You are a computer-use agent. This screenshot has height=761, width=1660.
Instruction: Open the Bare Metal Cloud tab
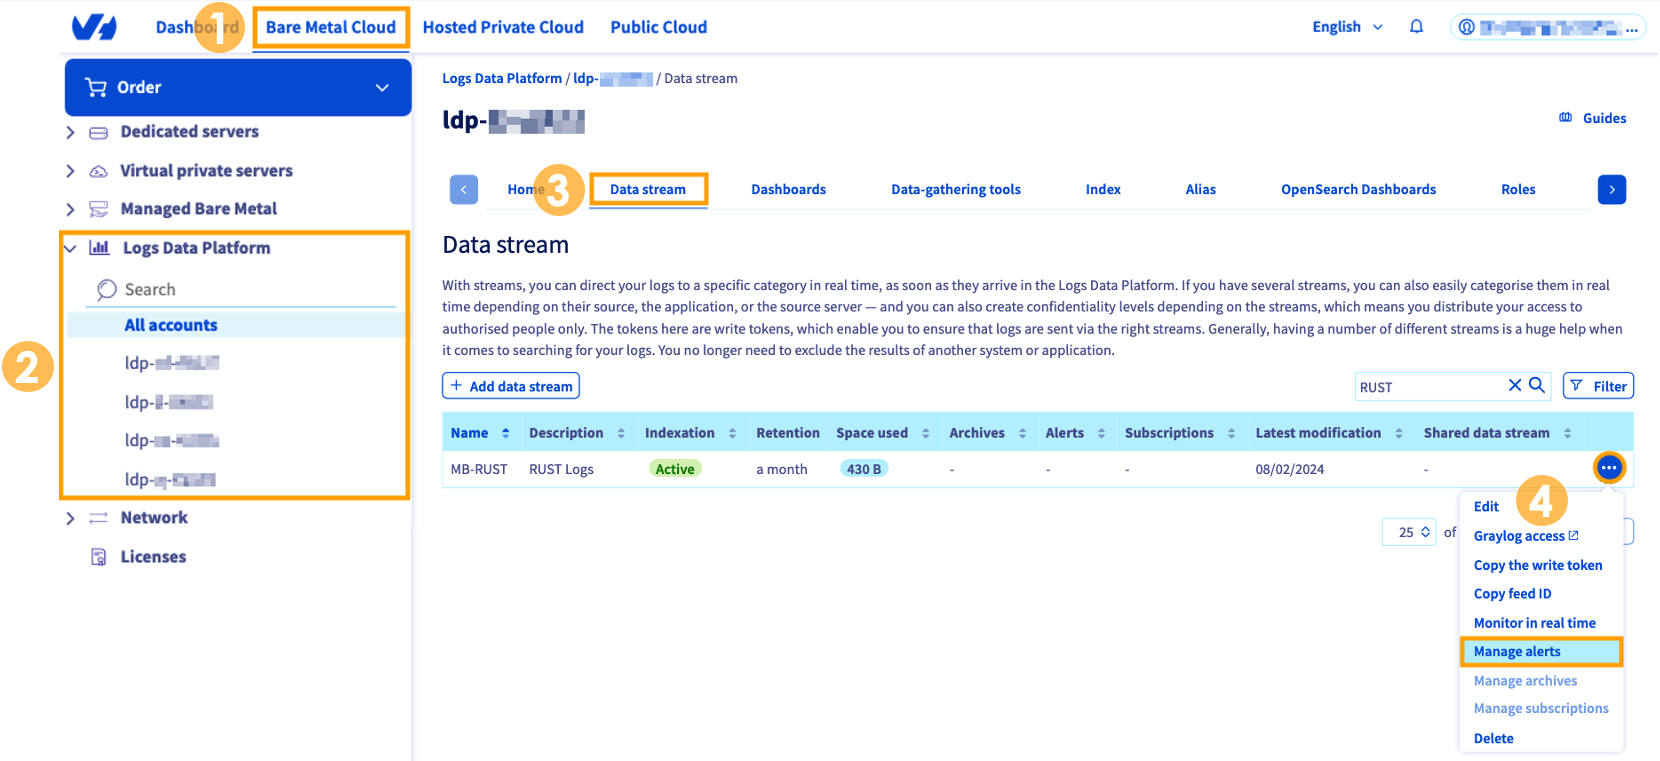(x=331, y=27)
